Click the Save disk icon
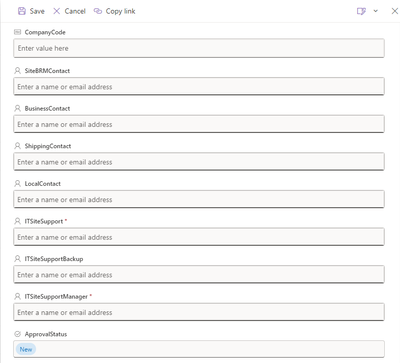The image size is (400, 363). pos(22,11)
